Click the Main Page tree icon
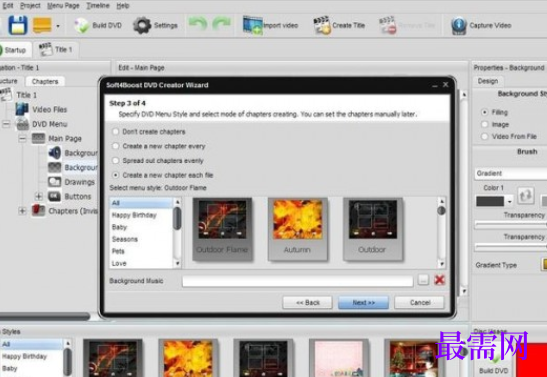Screen dimensions: 547x377 (x=38, y=138)
